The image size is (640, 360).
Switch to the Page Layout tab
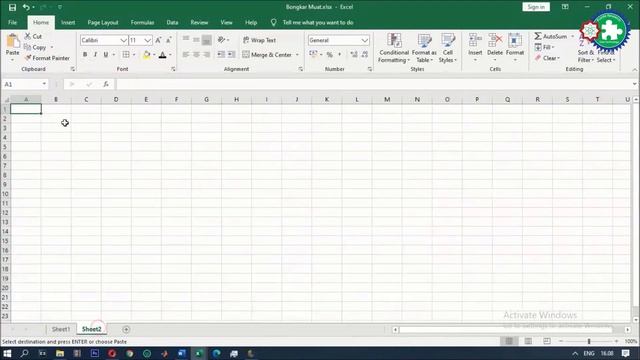103,22
